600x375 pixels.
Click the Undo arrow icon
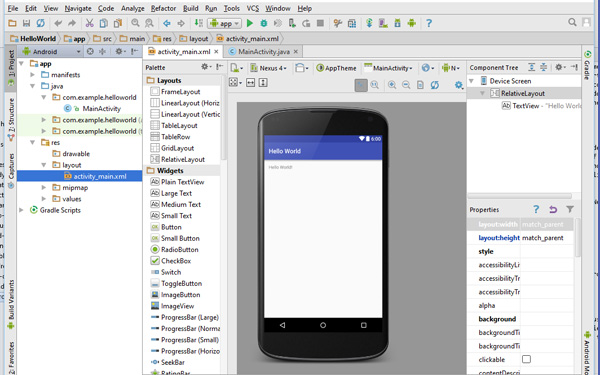pyautogui.click(x=58, y=23)
